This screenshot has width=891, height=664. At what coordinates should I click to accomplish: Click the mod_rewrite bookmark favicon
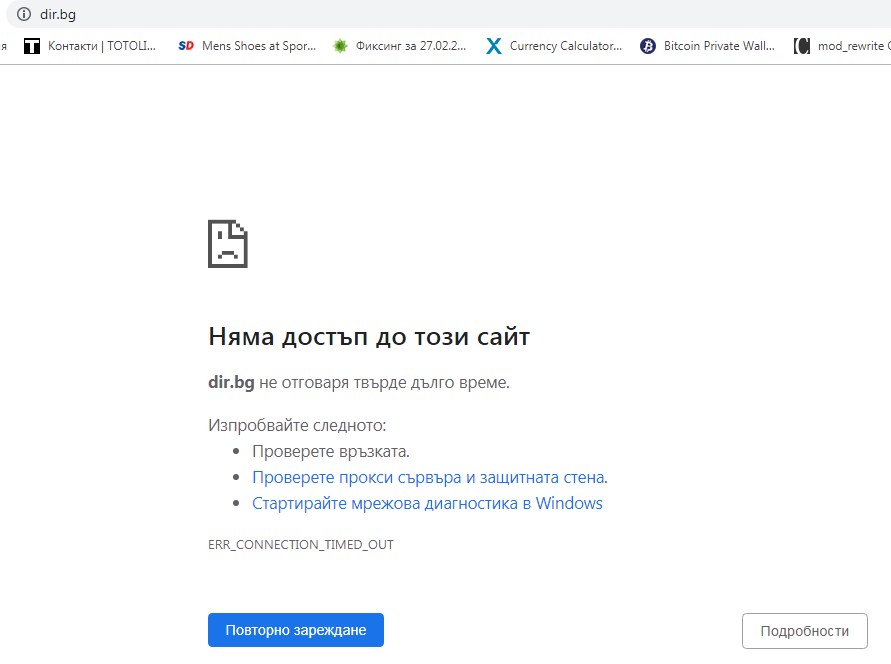(801, 46)
